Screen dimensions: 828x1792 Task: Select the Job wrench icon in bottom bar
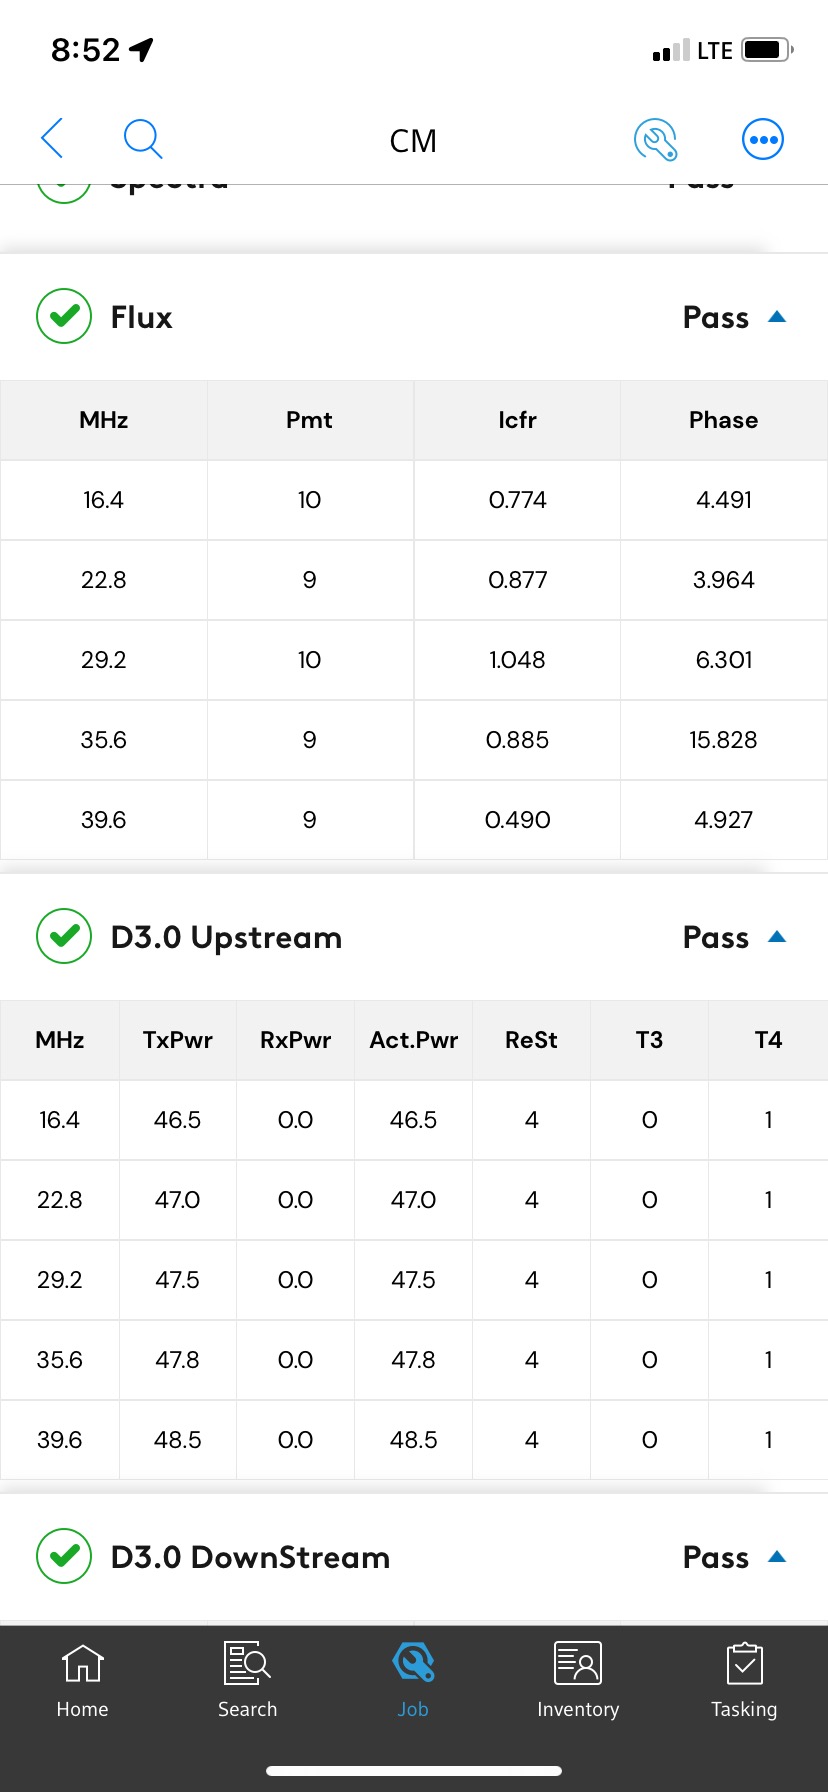(413, 1662)
